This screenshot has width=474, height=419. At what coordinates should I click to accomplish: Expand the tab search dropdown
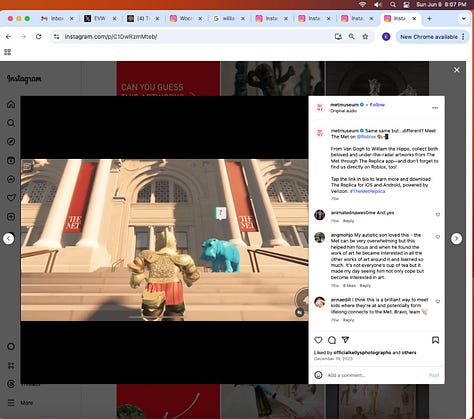pyautogui.click(x=463, y=19)
